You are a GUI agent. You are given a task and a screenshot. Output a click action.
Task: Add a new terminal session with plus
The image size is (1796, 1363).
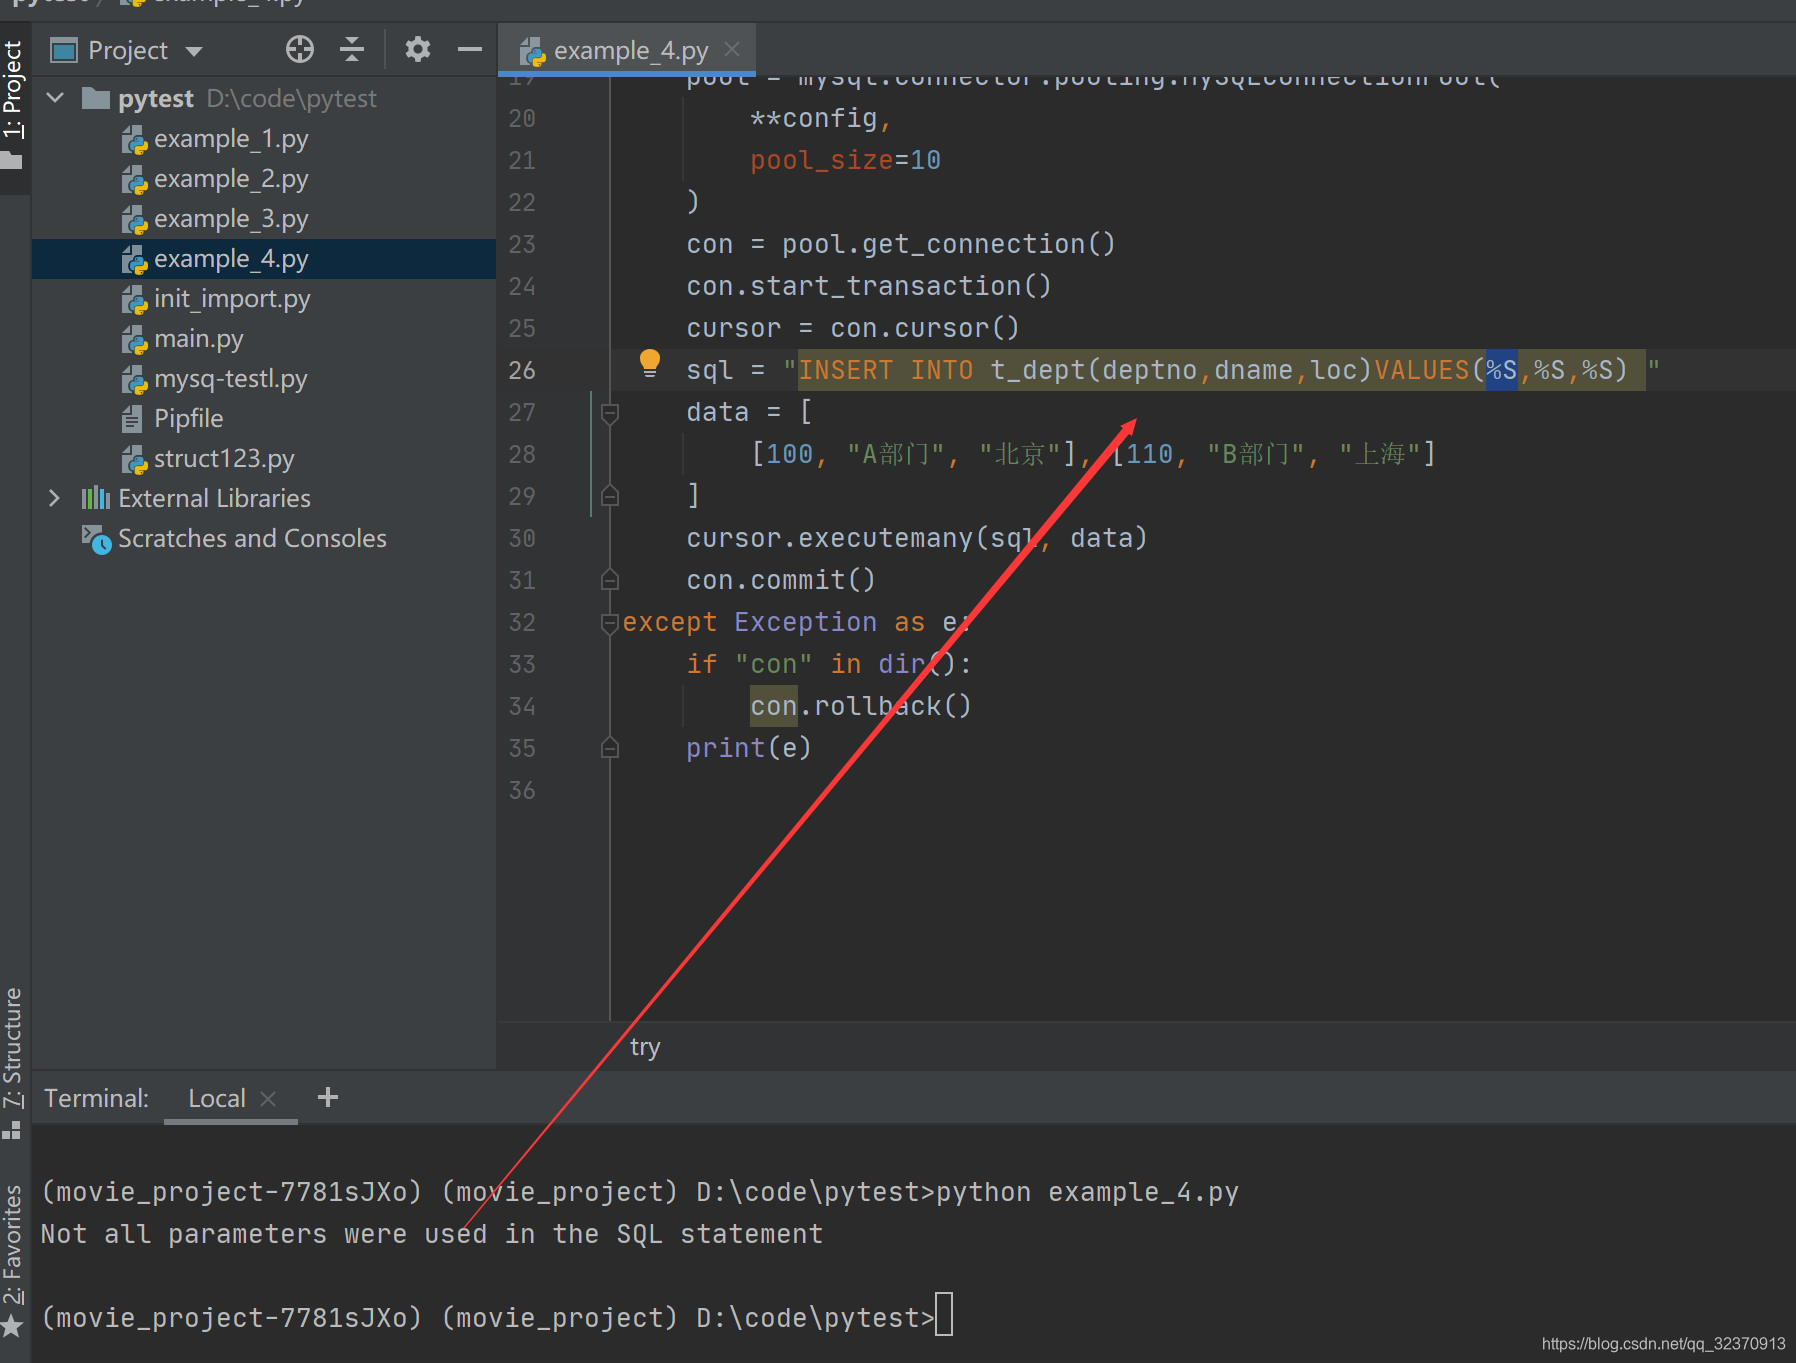[327, 1097]
